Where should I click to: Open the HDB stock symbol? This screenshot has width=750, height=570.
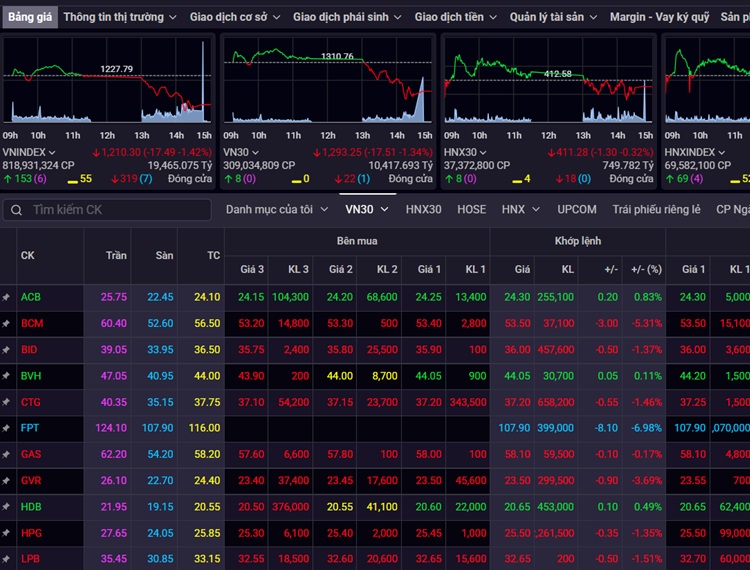[31, 507]
